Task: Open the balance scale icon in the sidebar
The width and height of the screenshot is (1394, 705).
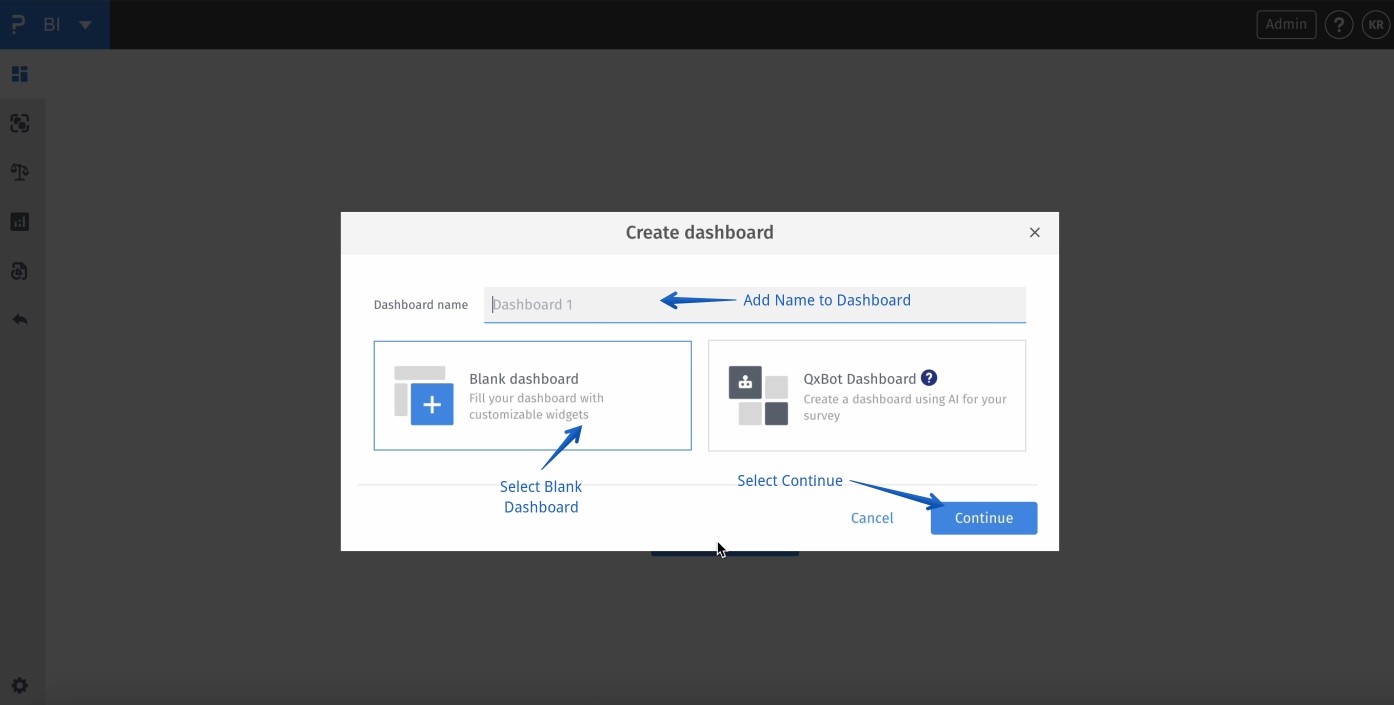Action: pyautogui.click(x=20, y=172)
